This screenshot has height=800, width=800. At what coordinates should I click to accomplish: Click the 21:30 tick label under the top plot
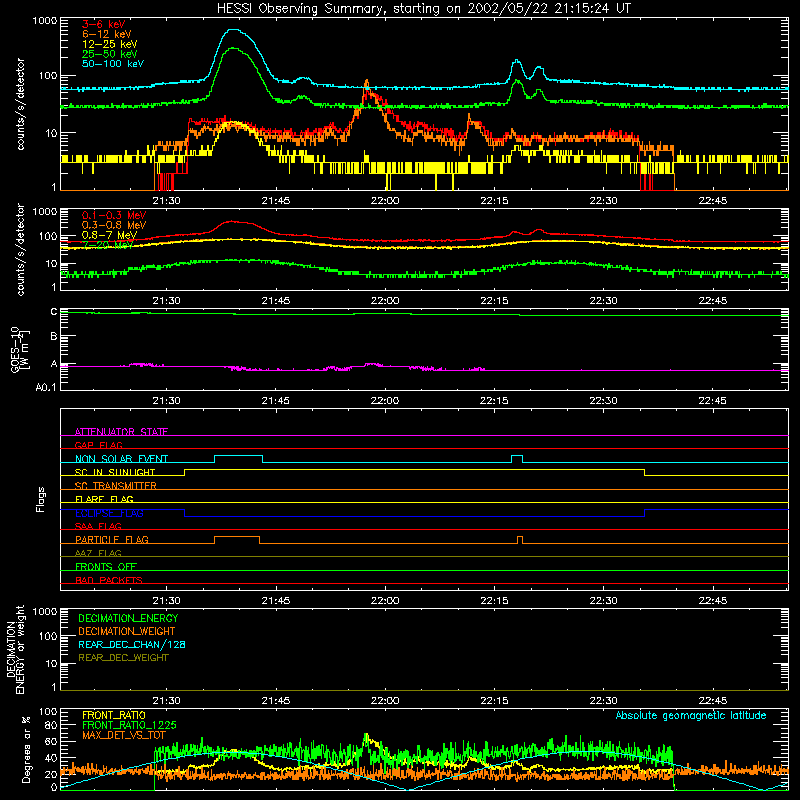point(166,201)
